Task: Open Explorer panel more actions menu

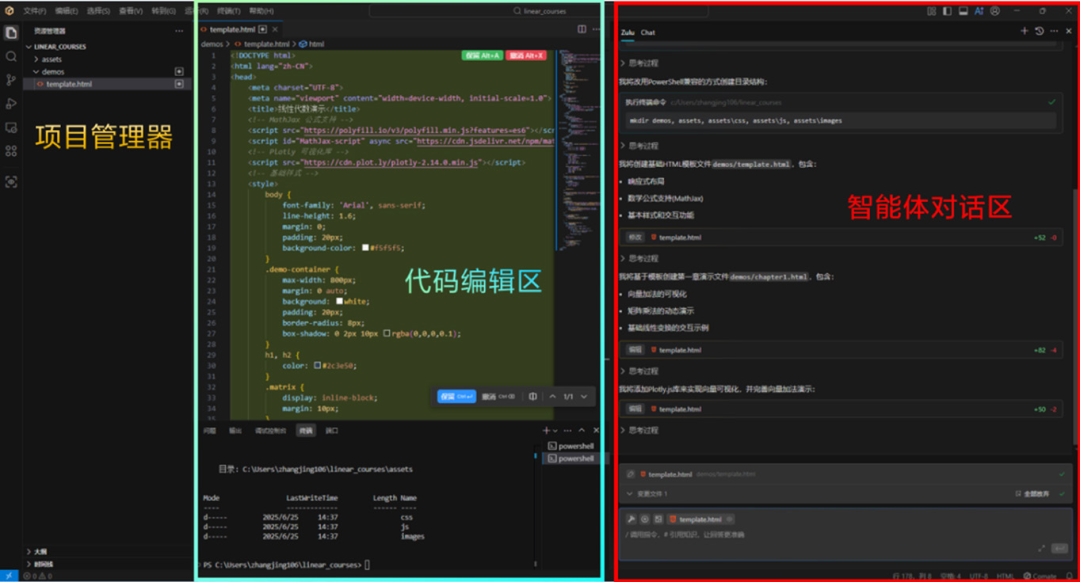Action: pos(179,31)
